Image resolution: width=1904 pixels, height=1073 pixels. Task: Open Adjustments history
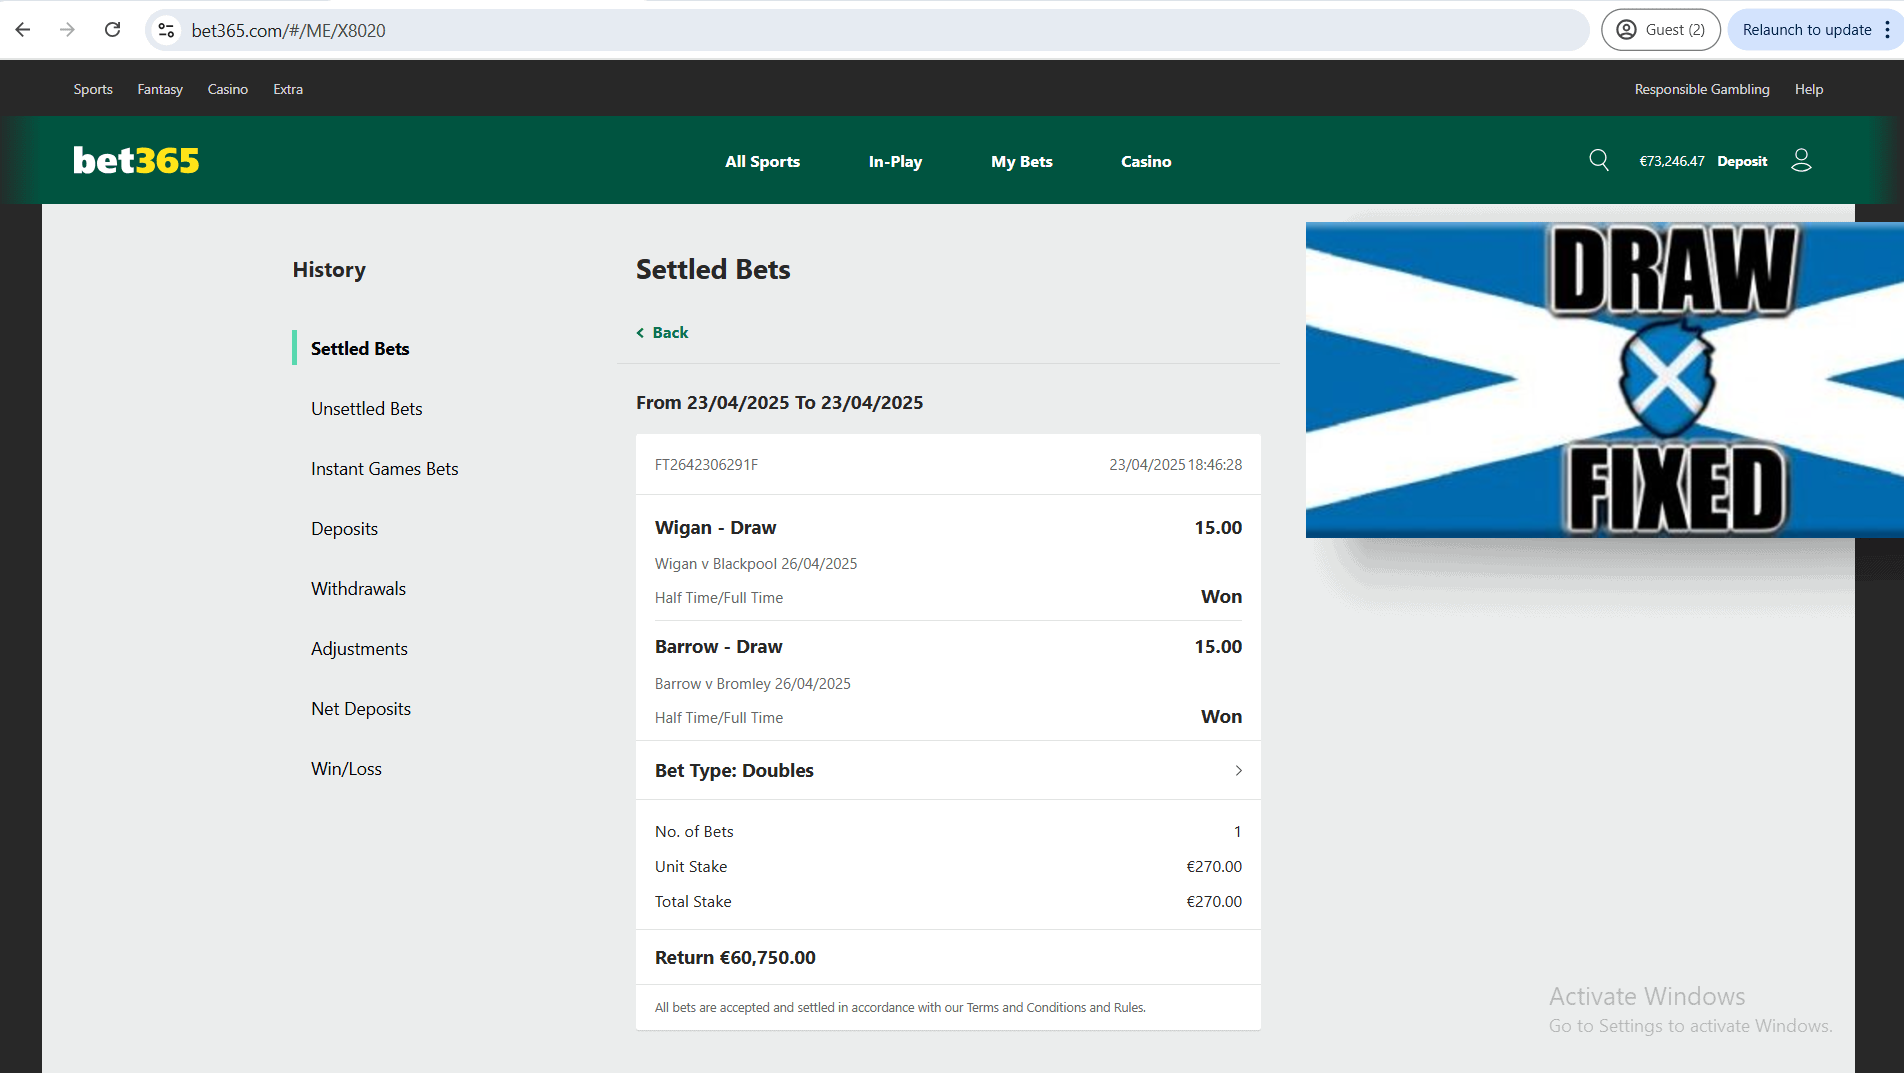point(359,648)
